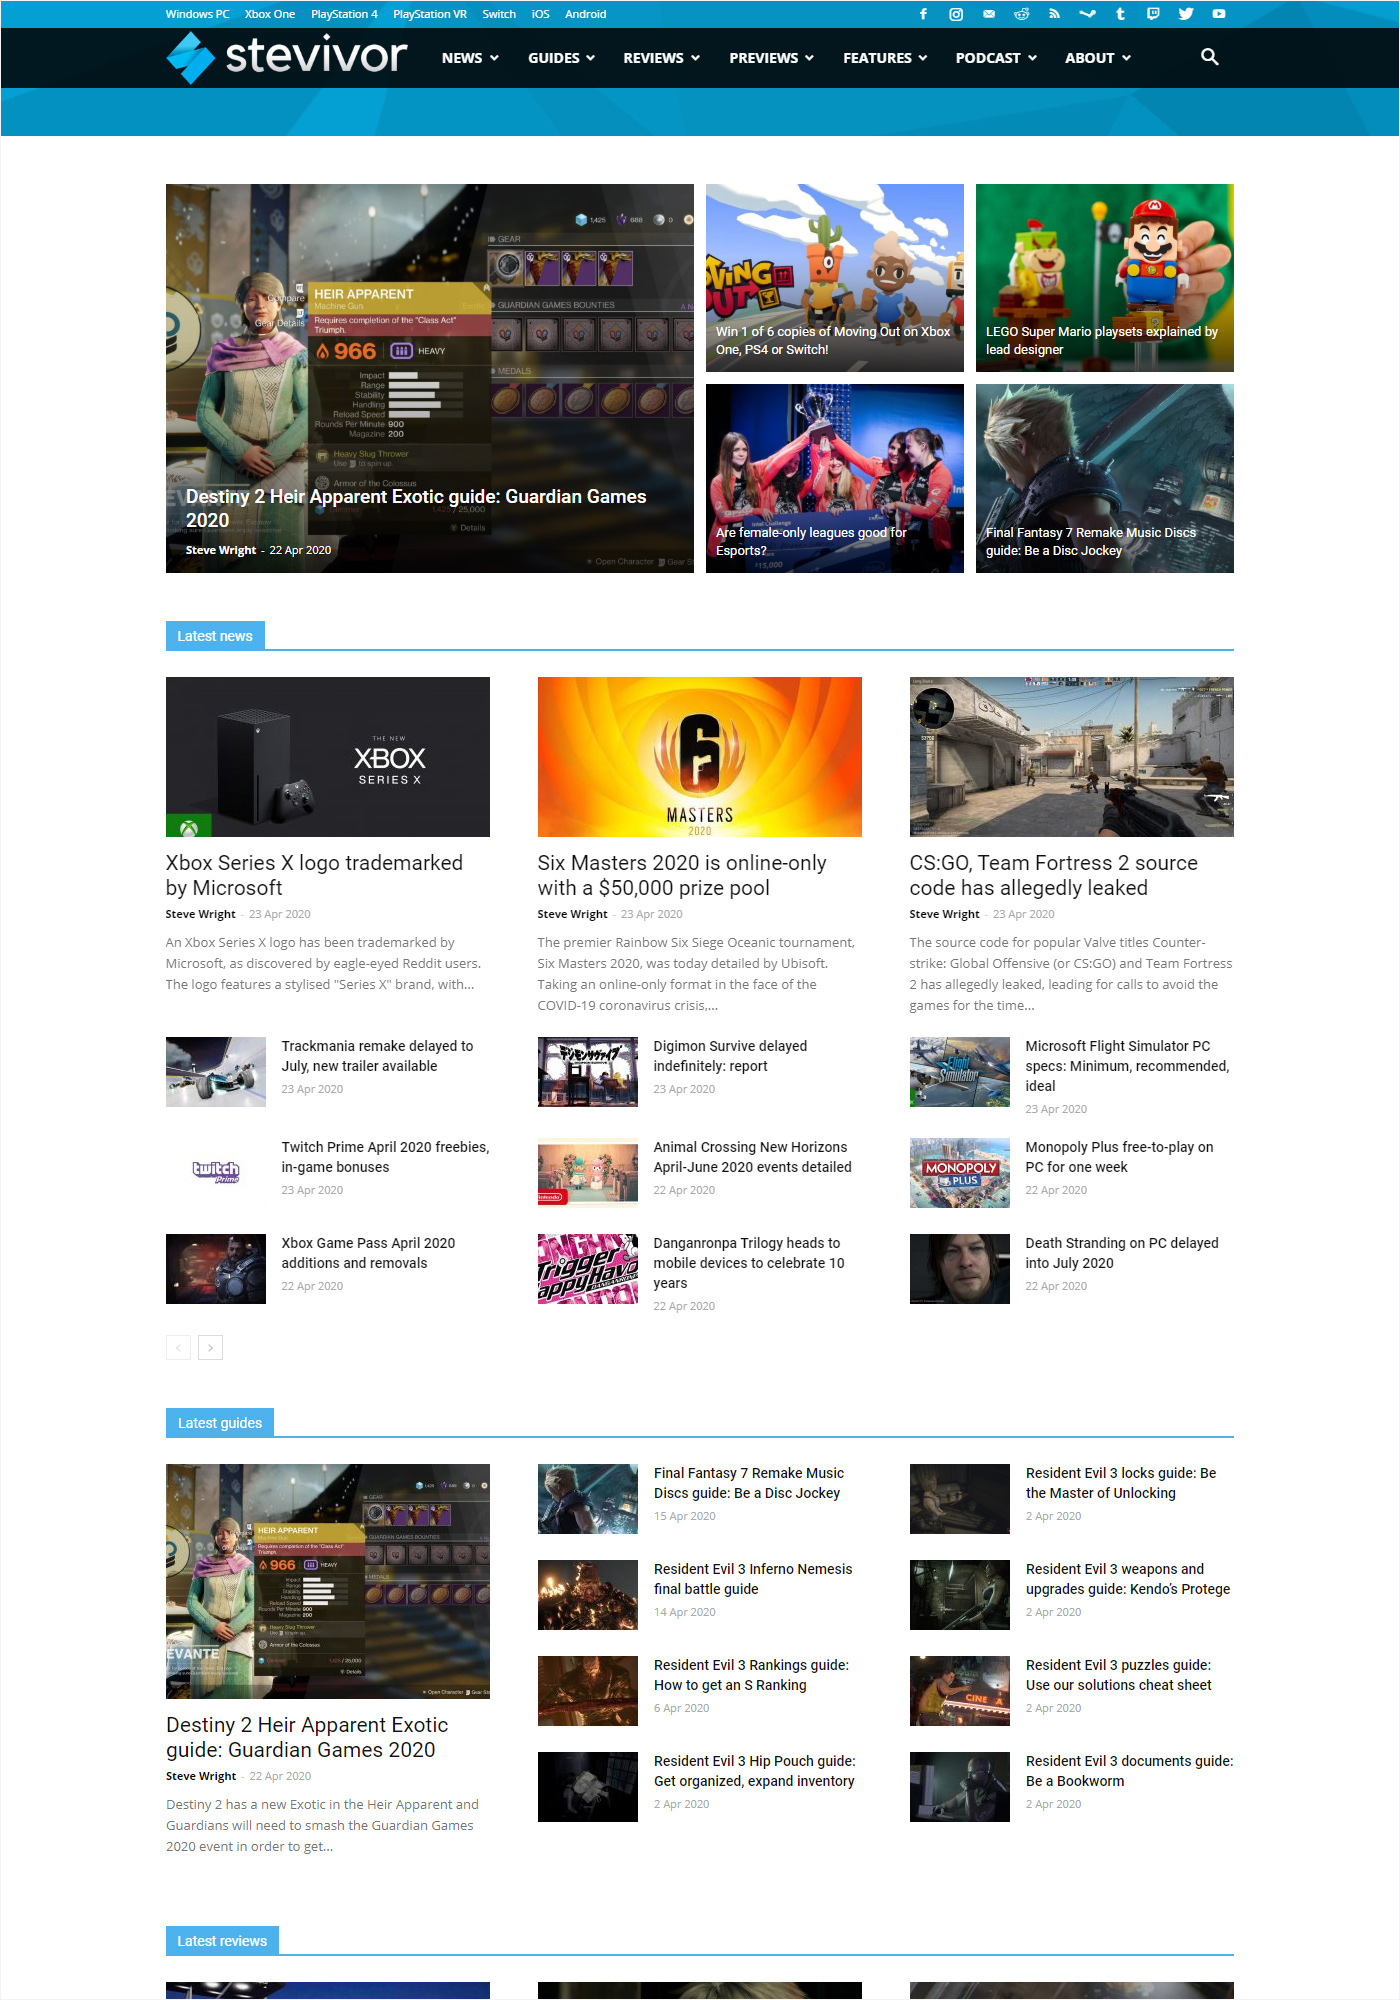Select Windows PC in top bar
Screen dimensions: 1400x2000
197,14
